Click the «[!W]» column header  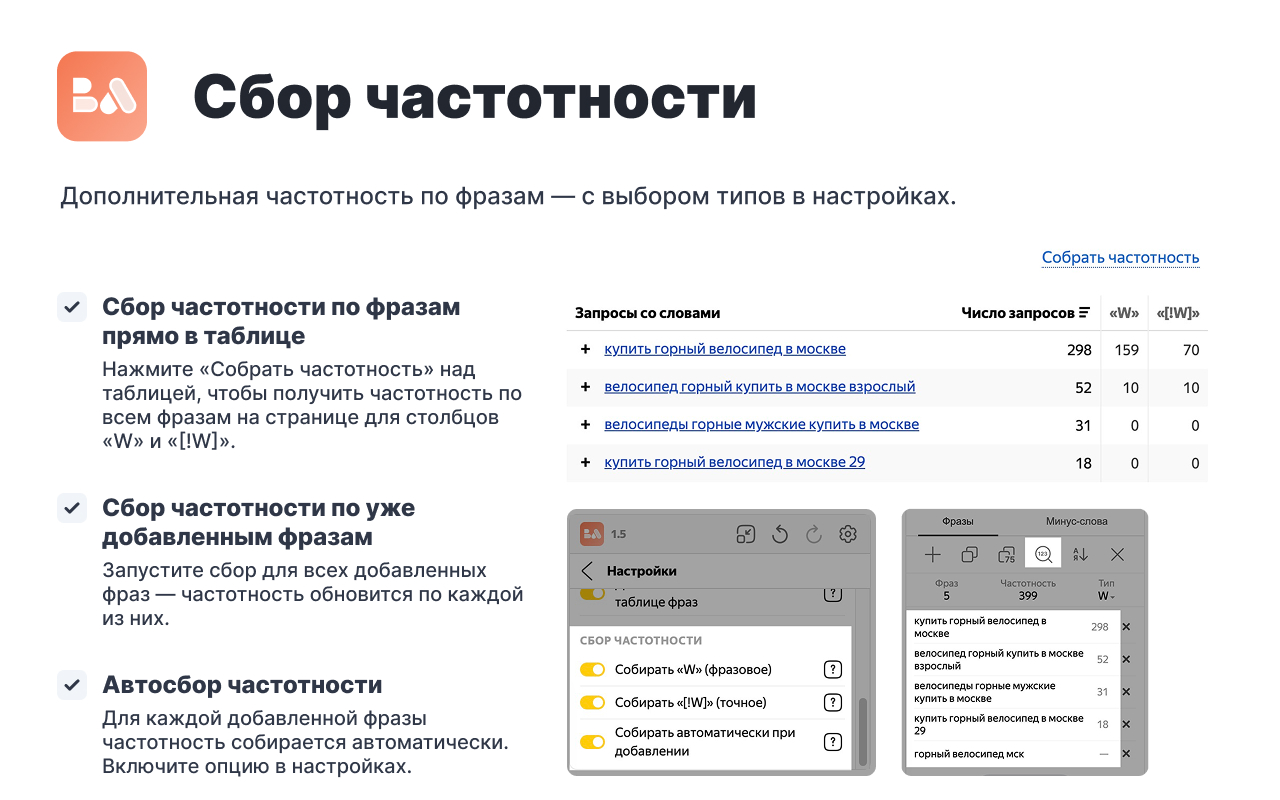click(x=1178, y=313)
